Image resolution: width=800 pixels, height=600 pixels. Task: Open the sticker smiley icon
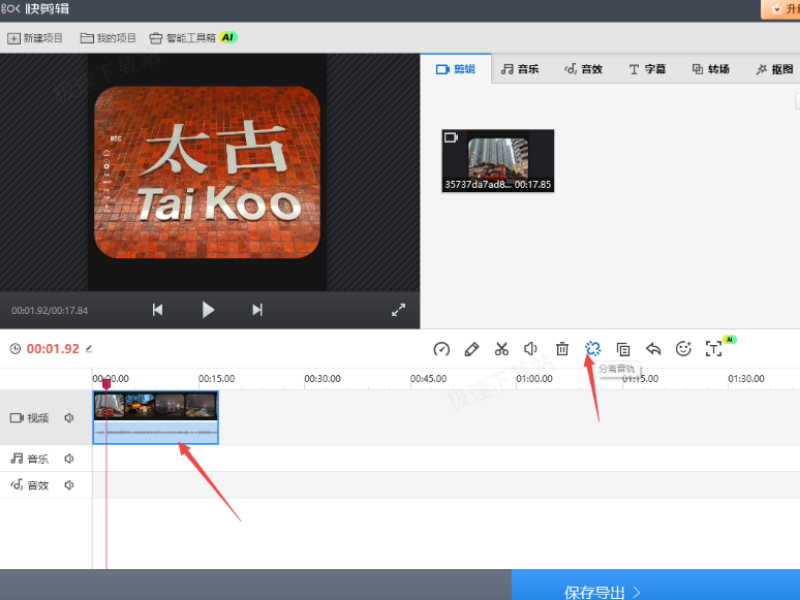[x=683, y=349]
